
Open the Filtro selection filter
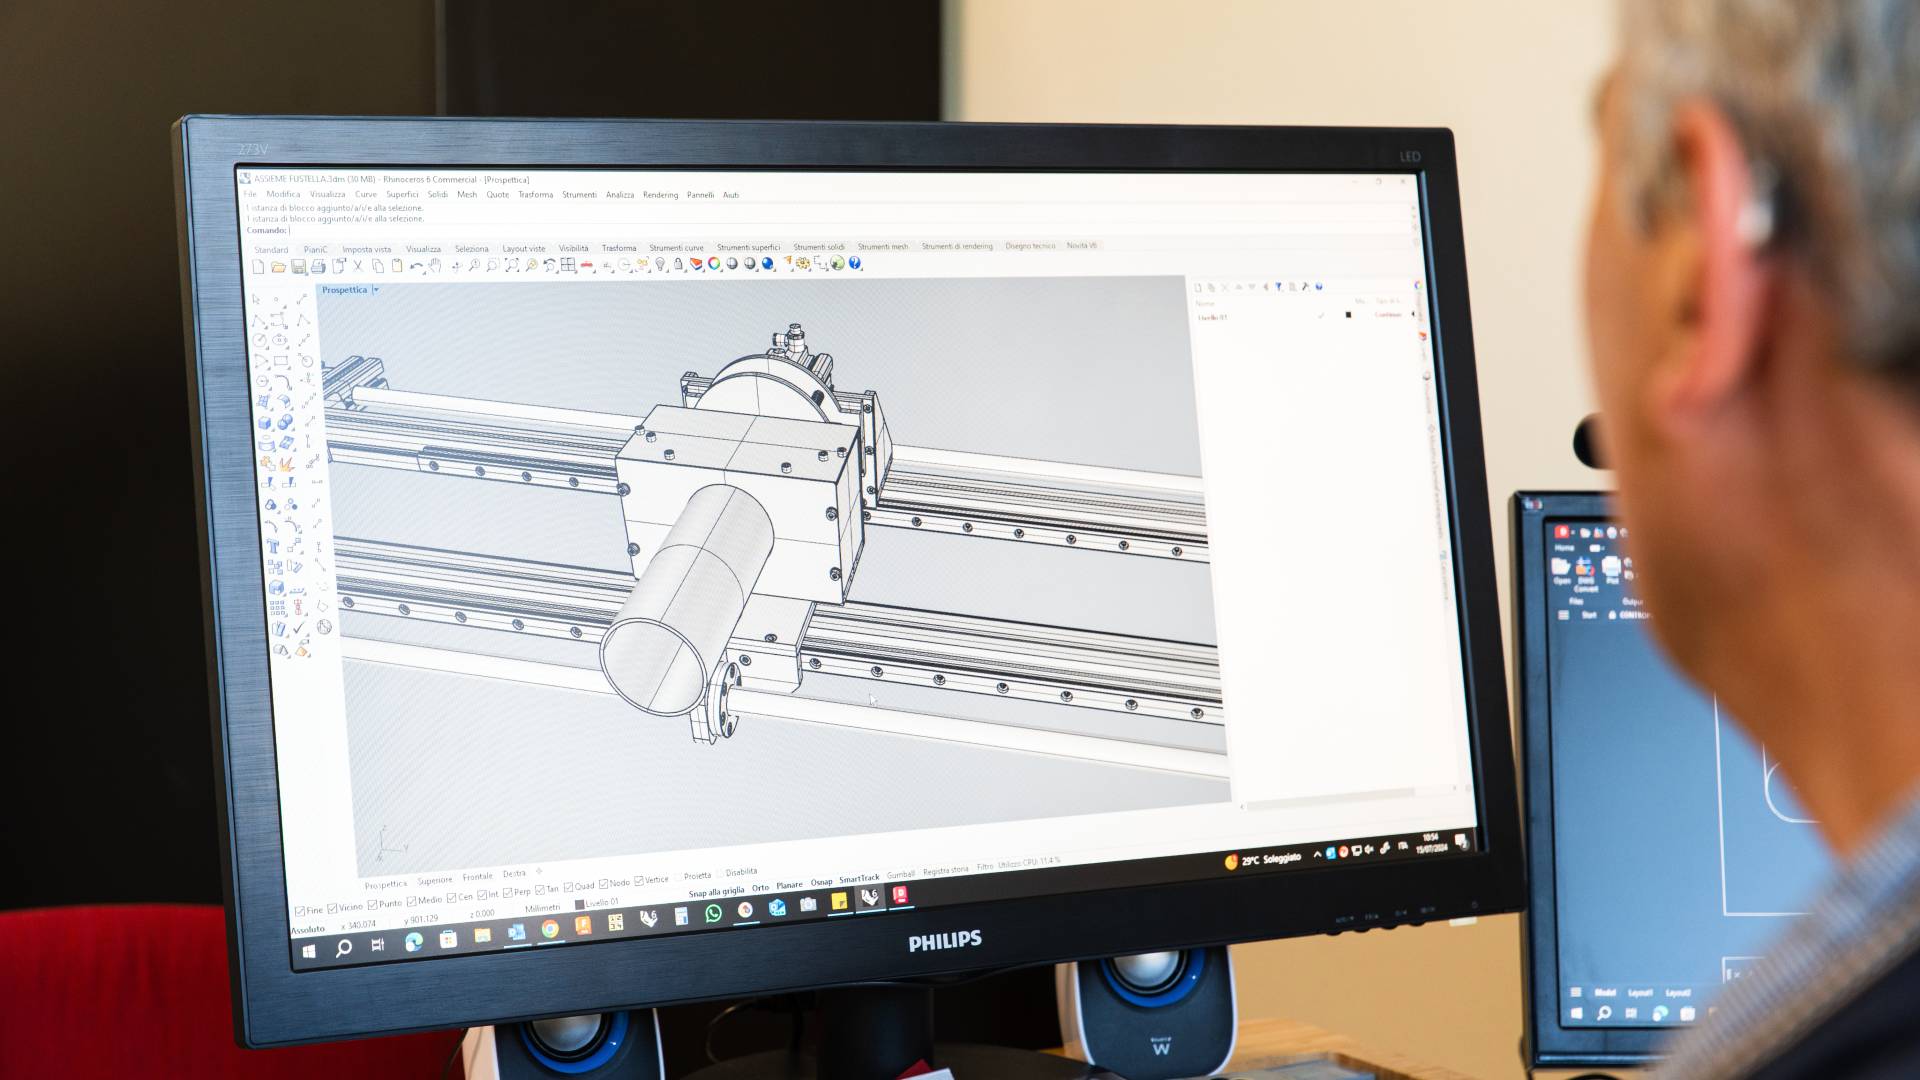(985, 866)
